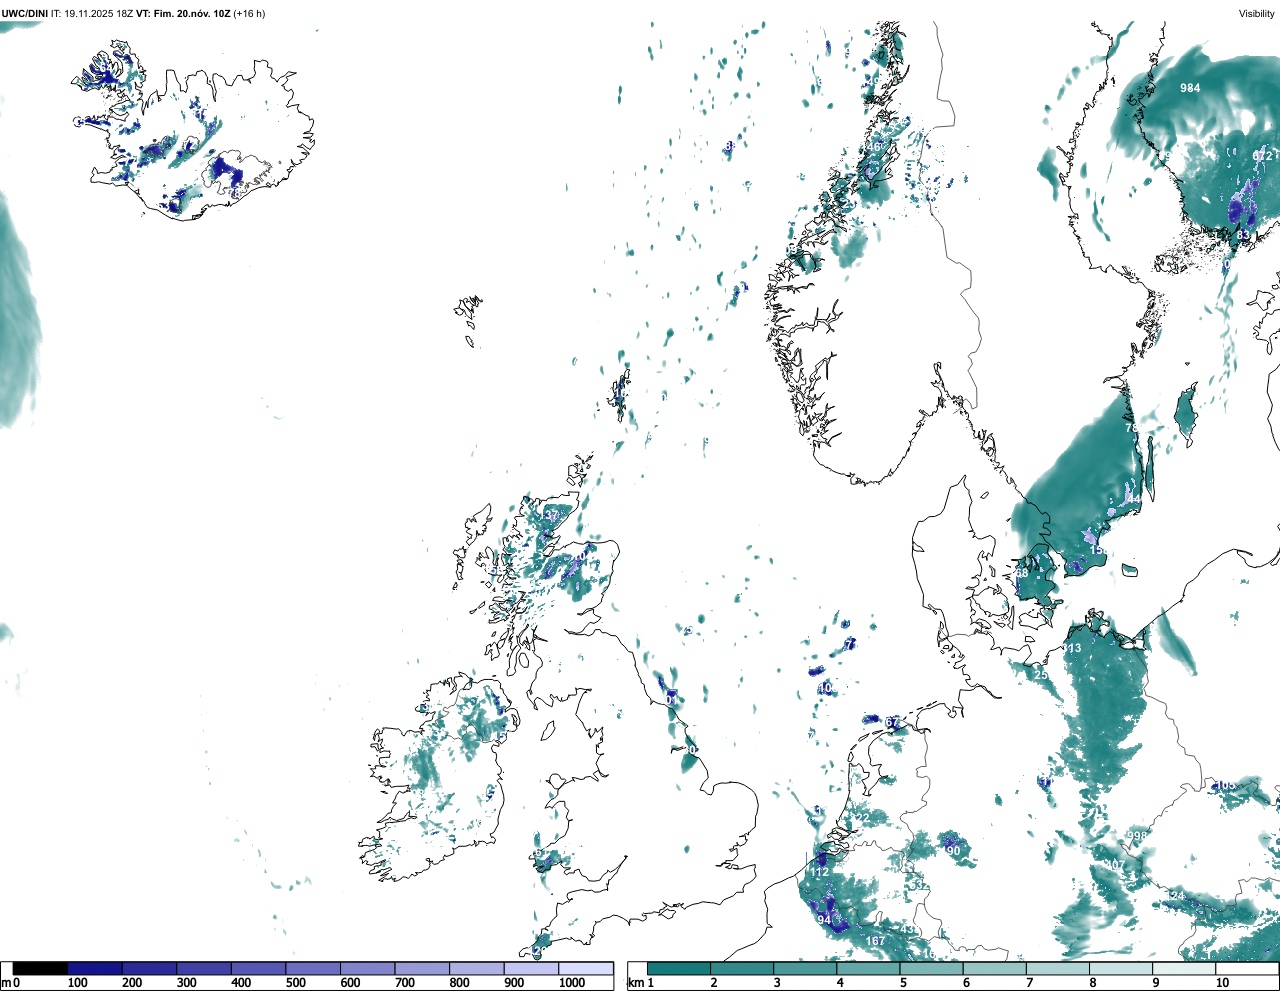The height and width of the screenshot is (991, 1280).
Task: Click the 'IT: 19.11.2025 18Z' initialization time text
Action: point(92,14)
